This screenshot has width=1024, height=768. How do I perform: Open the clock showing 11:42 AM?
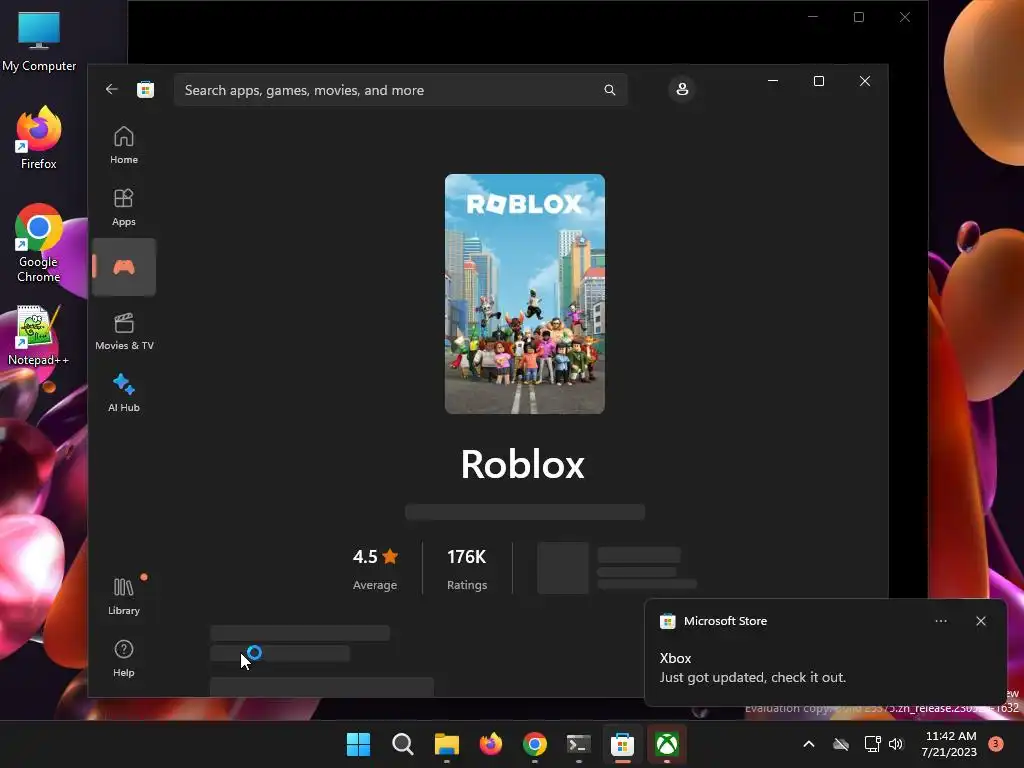point(950,744)
